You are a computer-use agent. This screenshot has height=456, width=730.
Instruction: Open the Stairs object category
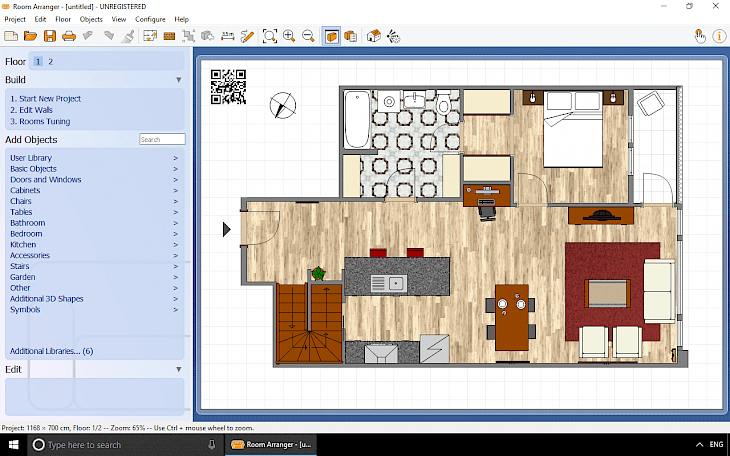tap(94, 266)
